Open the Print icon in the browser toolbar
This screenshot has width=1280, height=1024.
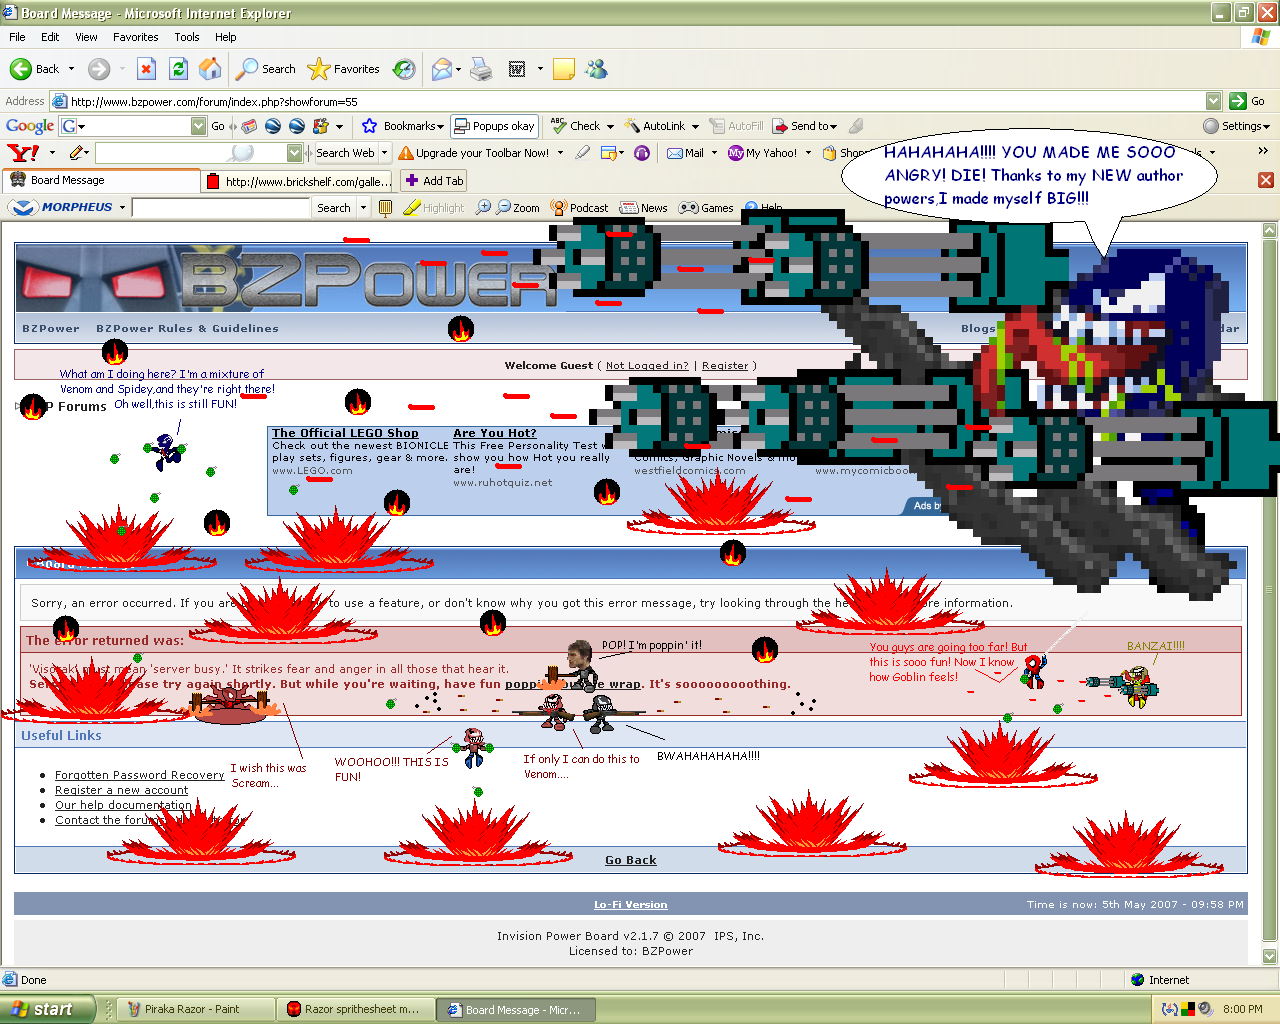(x=481, y=68)
